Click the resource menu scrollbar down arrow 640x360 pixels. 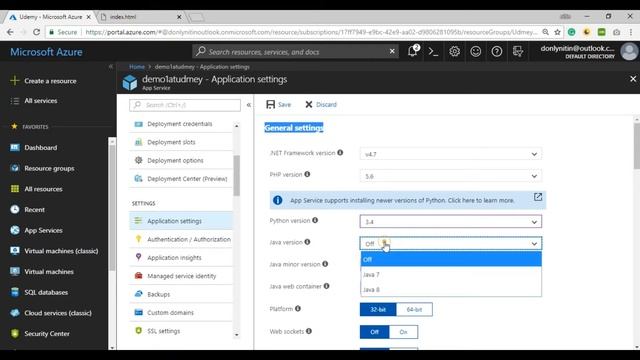(x=236, y=335)
